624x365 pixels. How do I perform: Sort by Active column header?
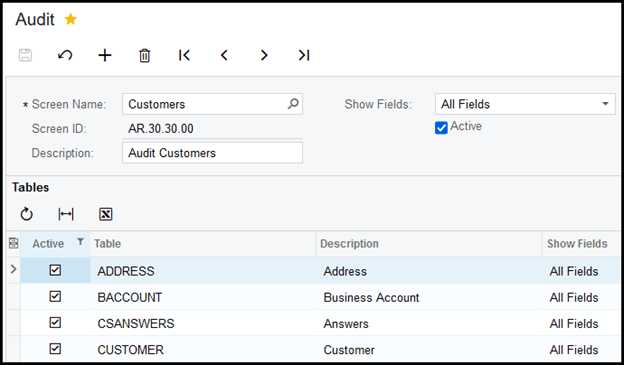pos(48,244)
